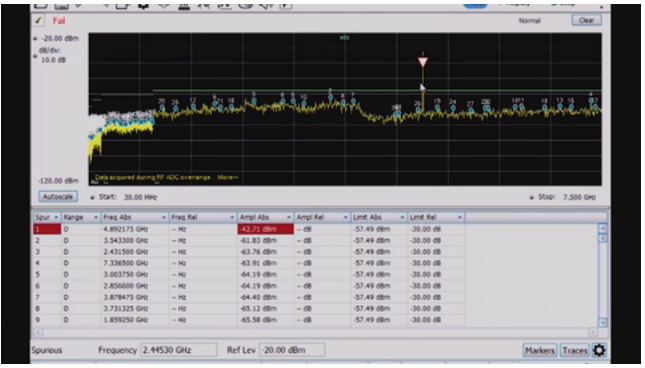Image resolution: width=645 pixels, height=368 pixels.
Task: Select marker 1 triangle on the spectrum
Action: click(422, 62)
